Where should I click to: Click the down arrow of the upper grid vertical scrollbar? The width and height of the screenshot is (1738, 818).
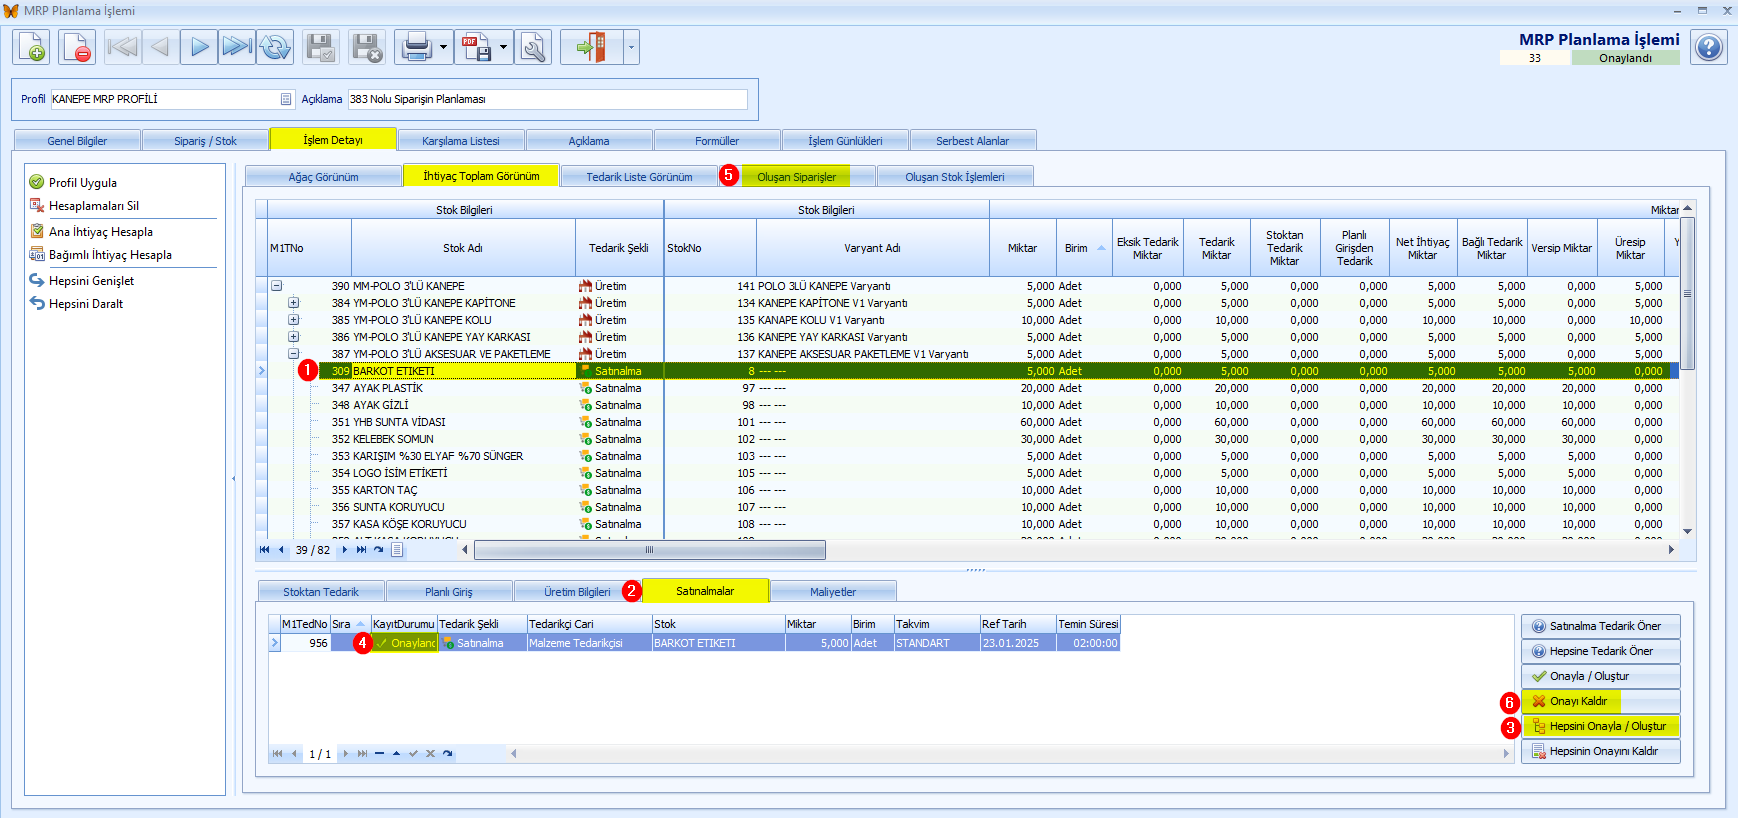pyautogui.click(x=1688, y=532)
